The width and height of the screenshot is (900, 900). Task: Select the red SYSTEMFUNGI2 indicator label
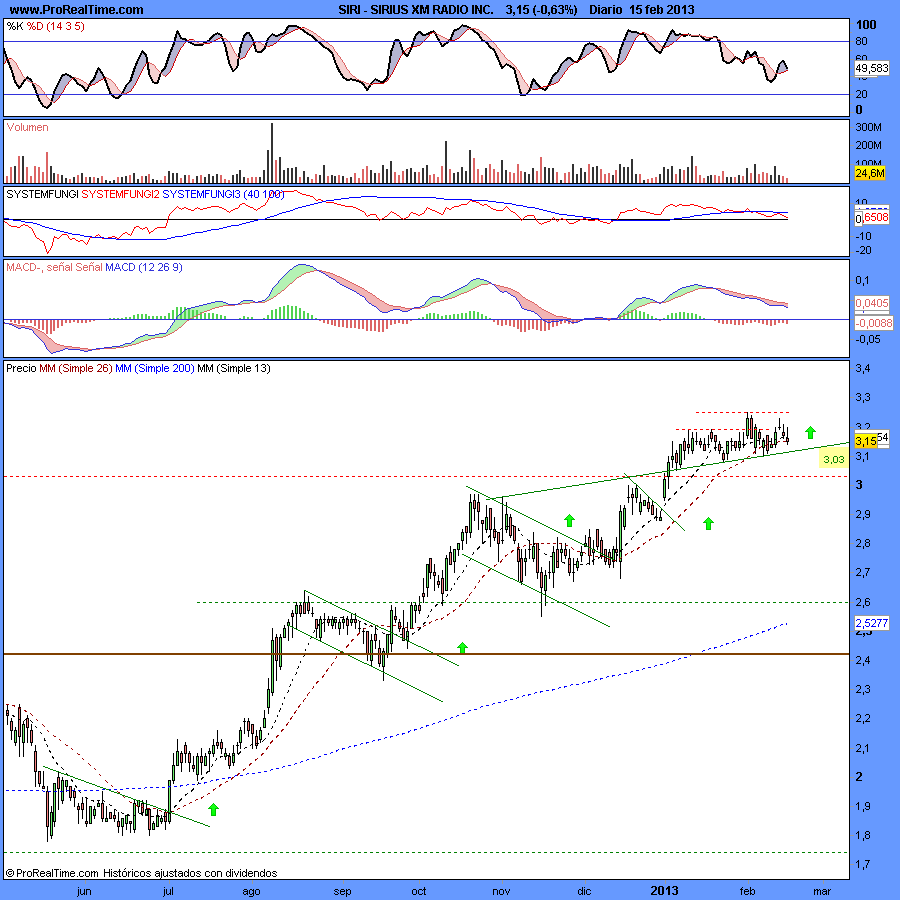(121, 195)
